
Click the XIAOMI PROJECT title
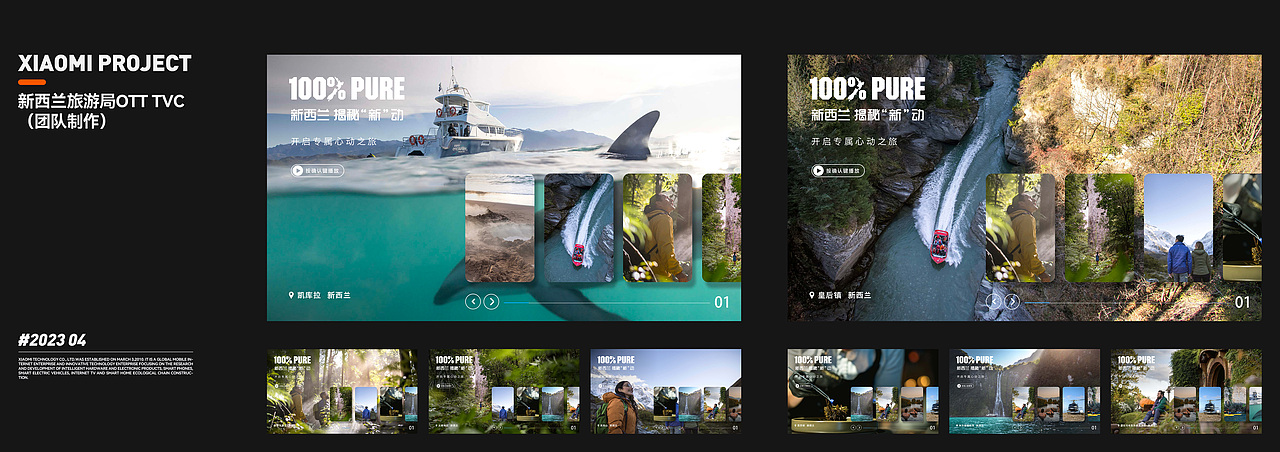click(105, 63)
